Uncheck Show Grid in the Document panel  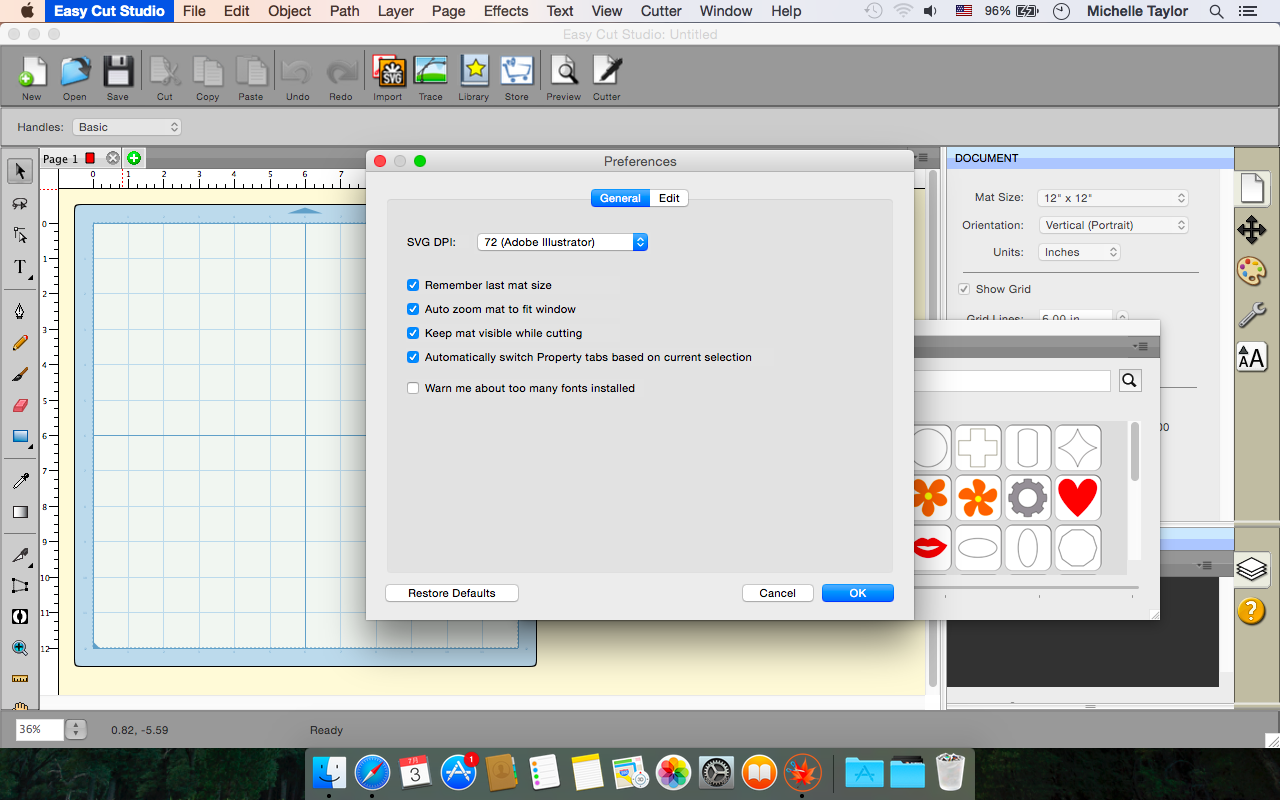point(963,289)
